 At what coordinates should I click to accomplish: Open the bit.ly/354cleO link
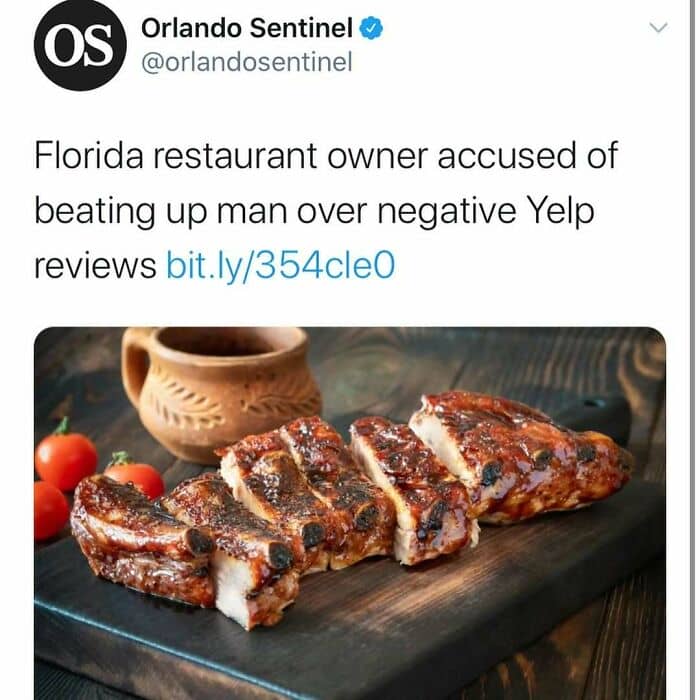point(281,265)
